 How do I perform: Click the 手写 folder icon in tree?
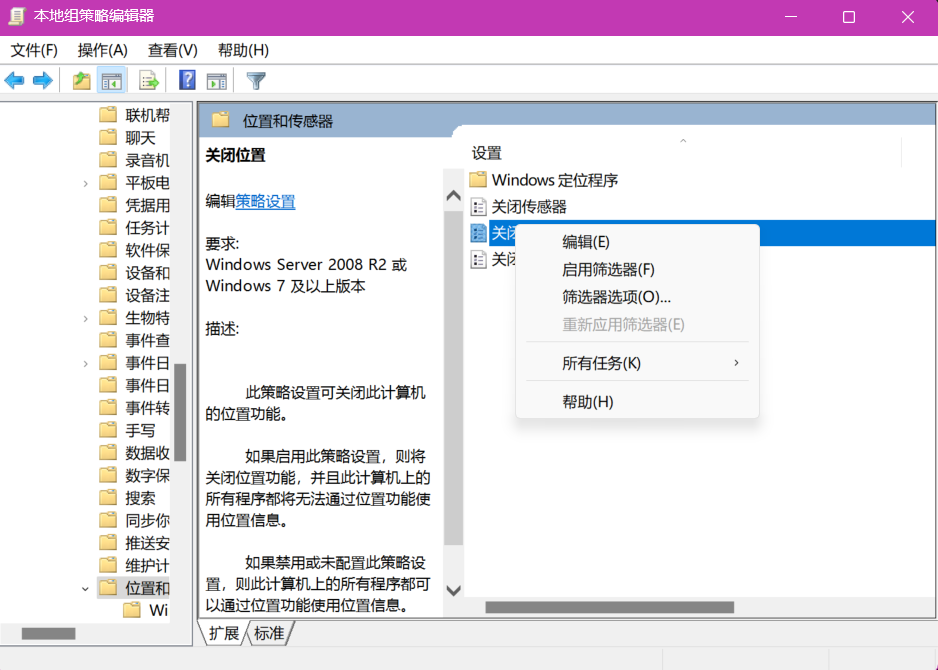click(x=108, y=430)
